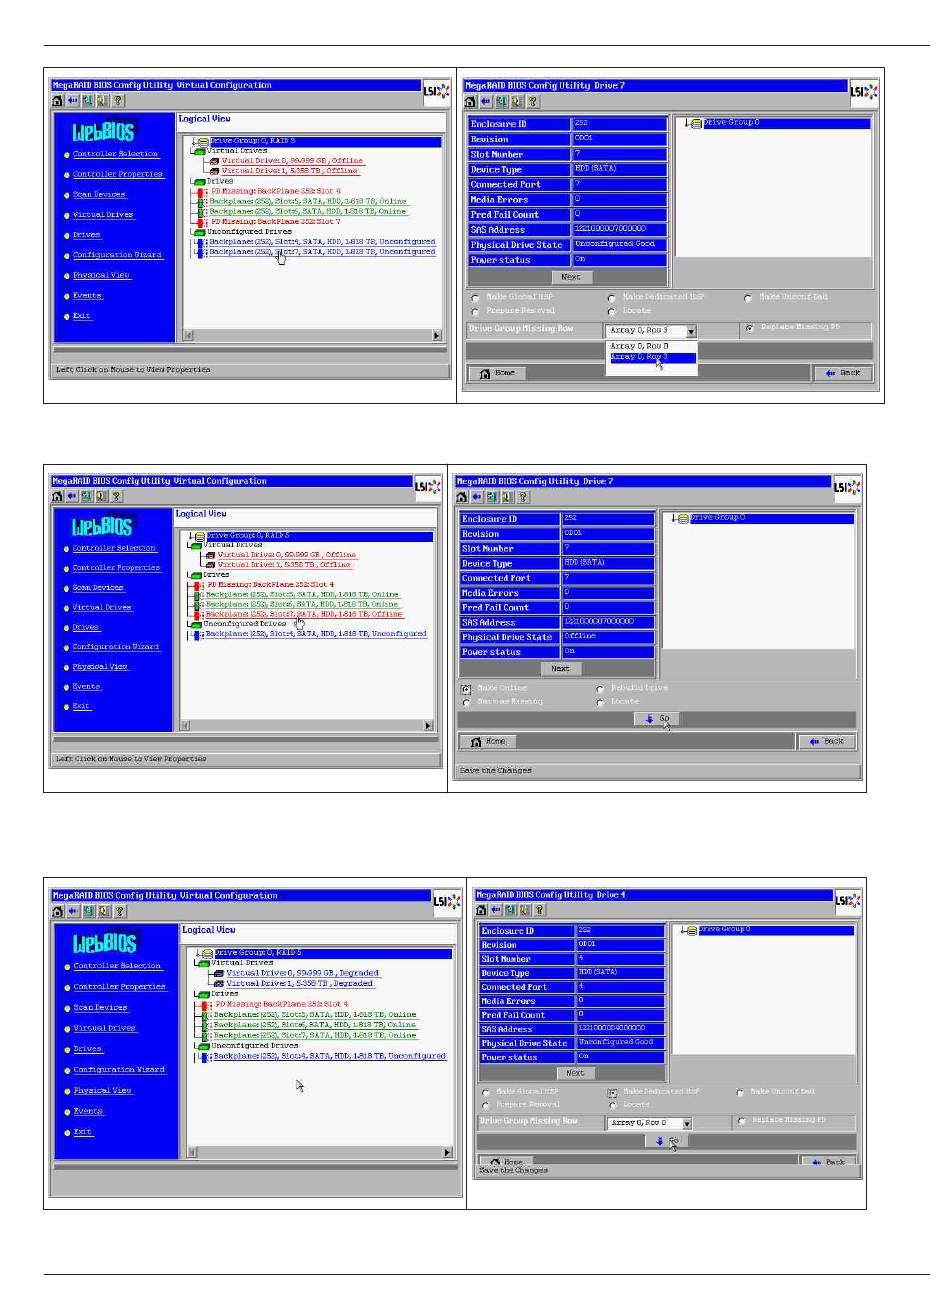Click home icon in Virtual Configuration window with Slot7 Unconfigured
The image size is (950, 1301).
click(x=58, y=101)
